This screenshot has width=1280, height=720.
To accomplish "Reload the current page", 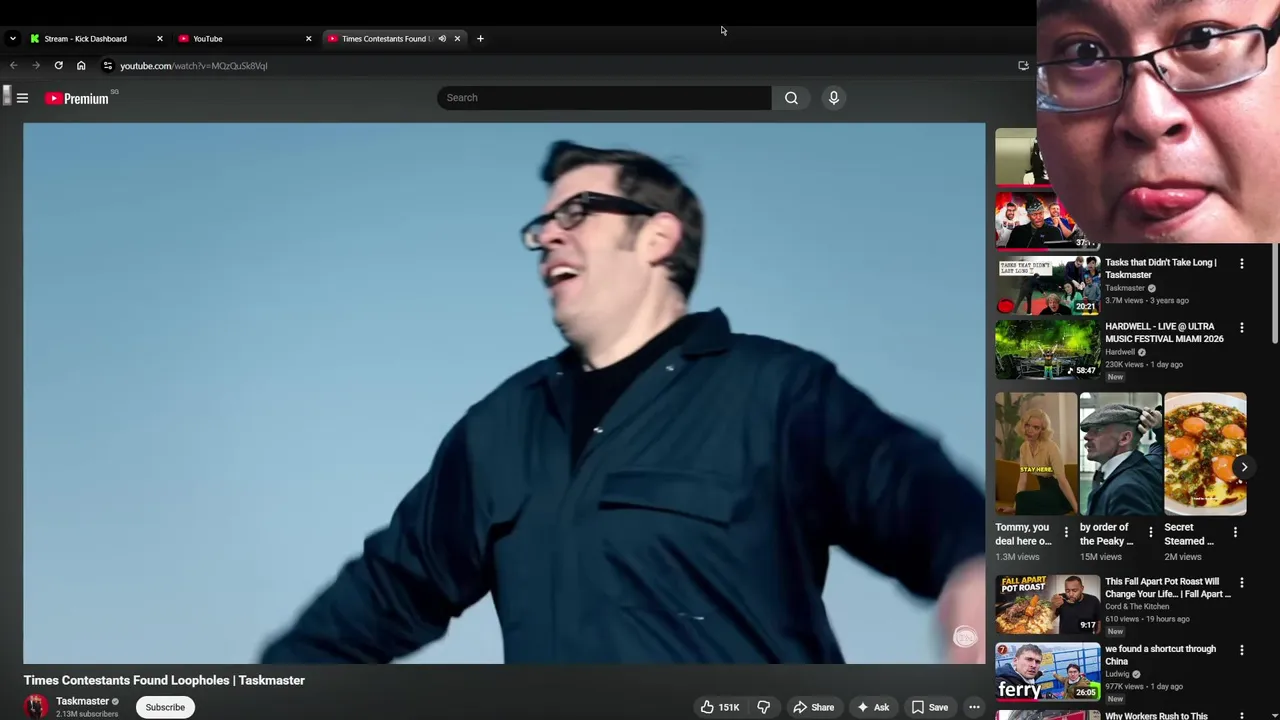I will pyautogui.click(x=59, y=66).
